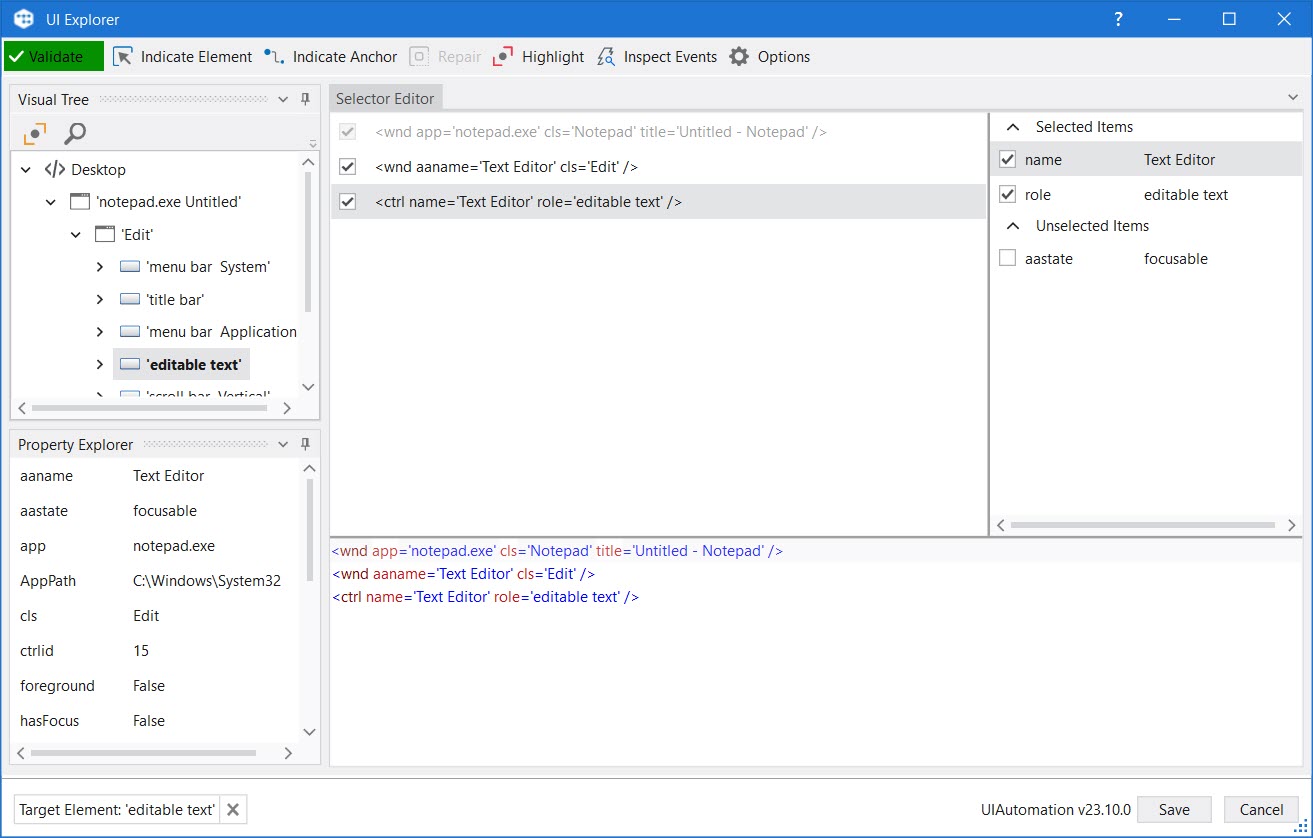Enable the aastate focusable checkbox
The image size is (1313, 838).
1006,258
